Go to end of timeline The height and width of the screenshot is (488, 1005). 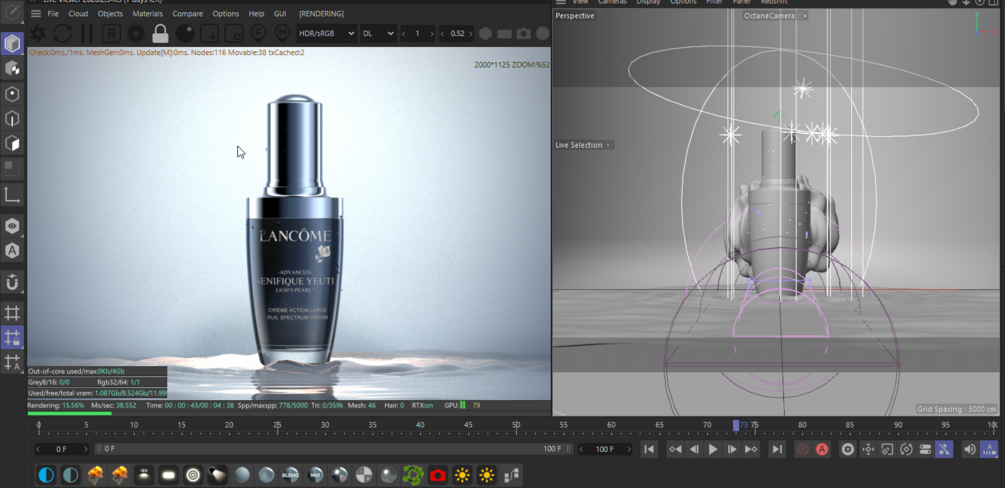[777, 450]
